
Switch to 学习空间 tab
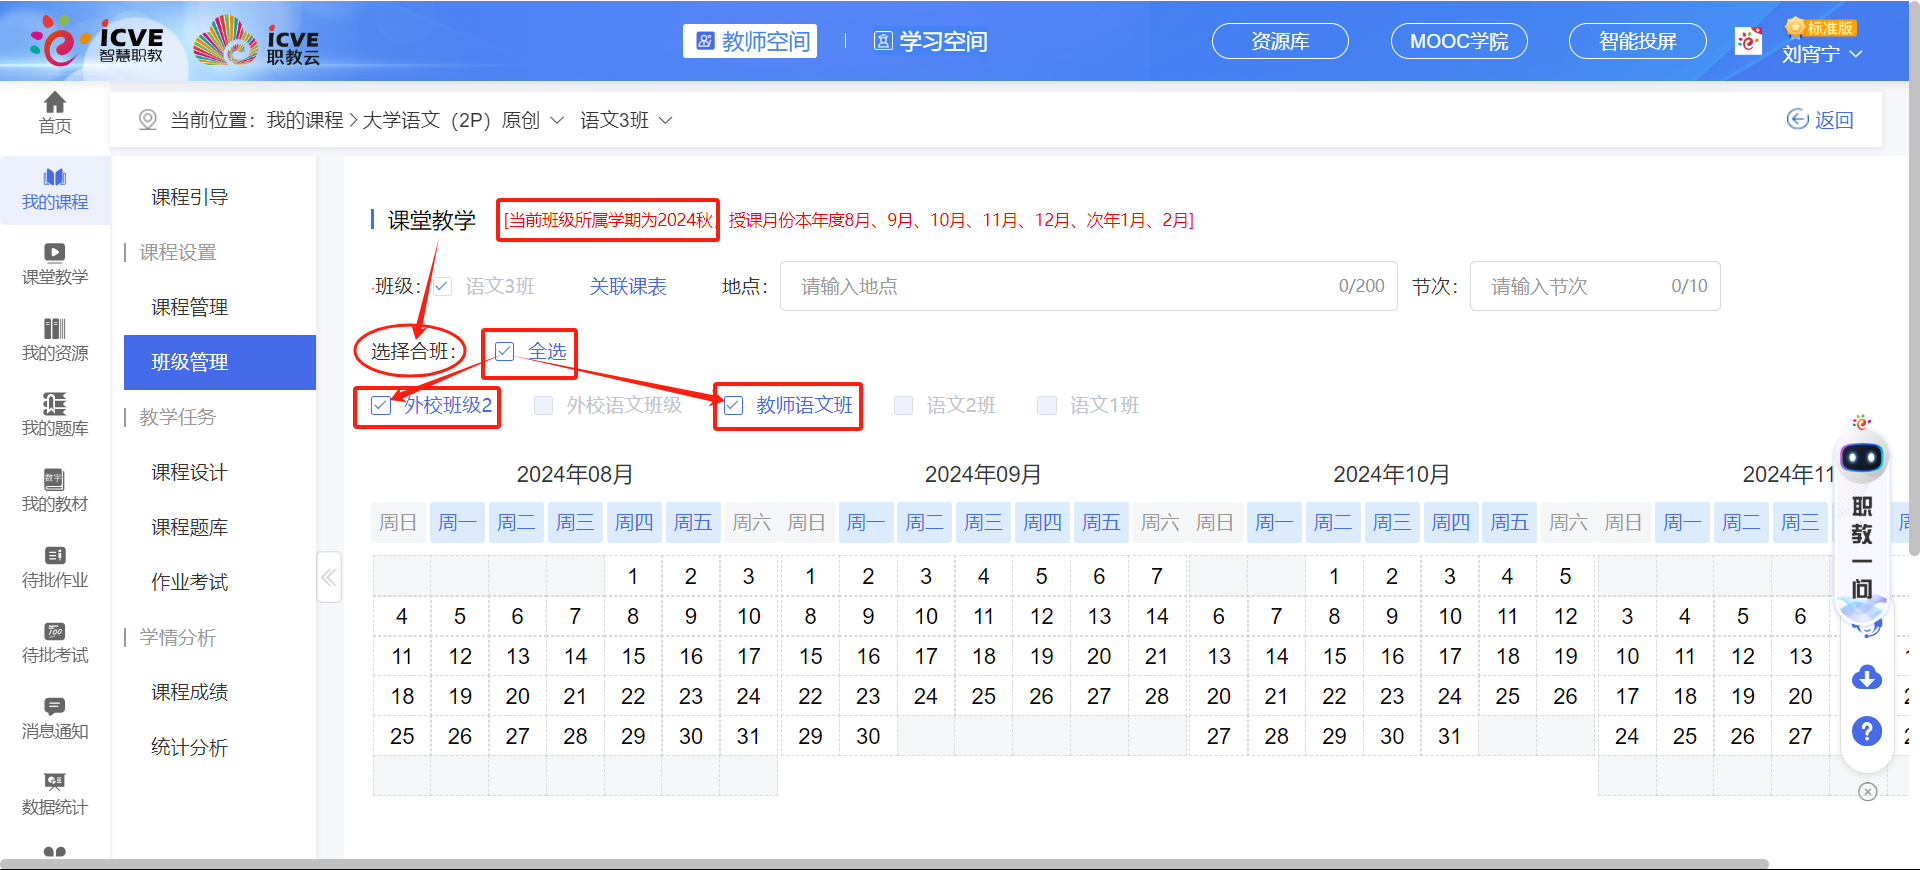931,41
